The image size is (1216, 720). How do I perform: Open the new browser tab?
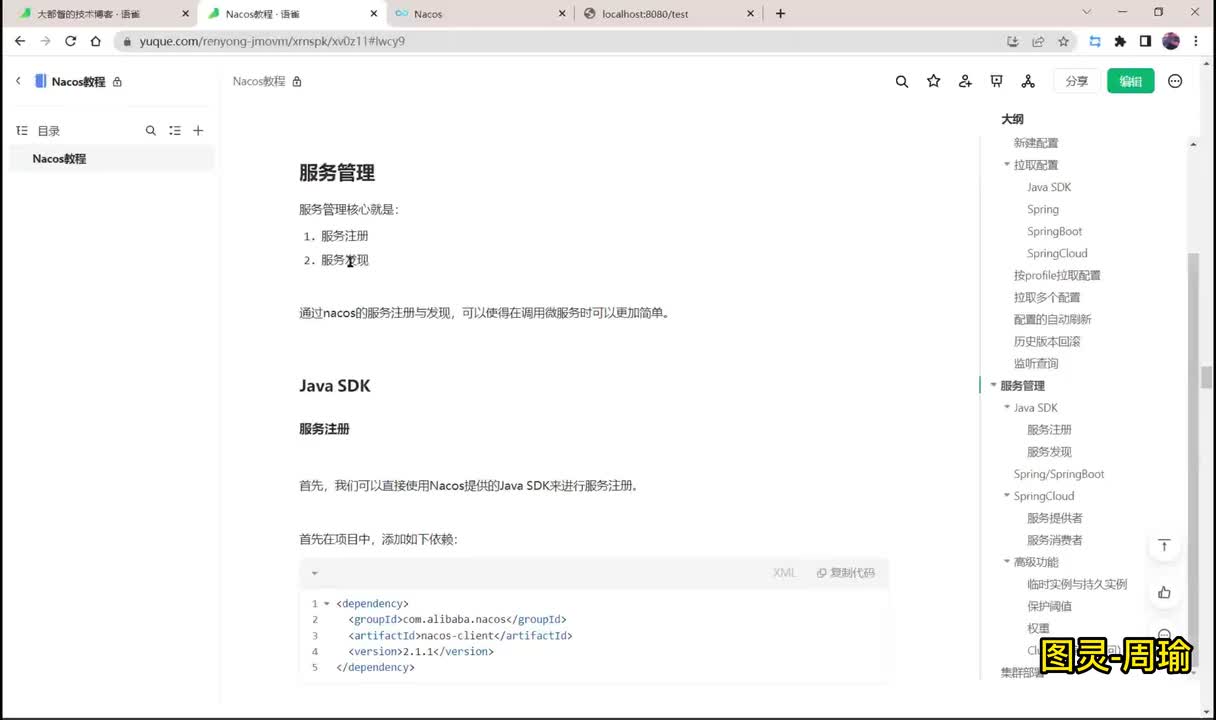(x=780, y=13)
